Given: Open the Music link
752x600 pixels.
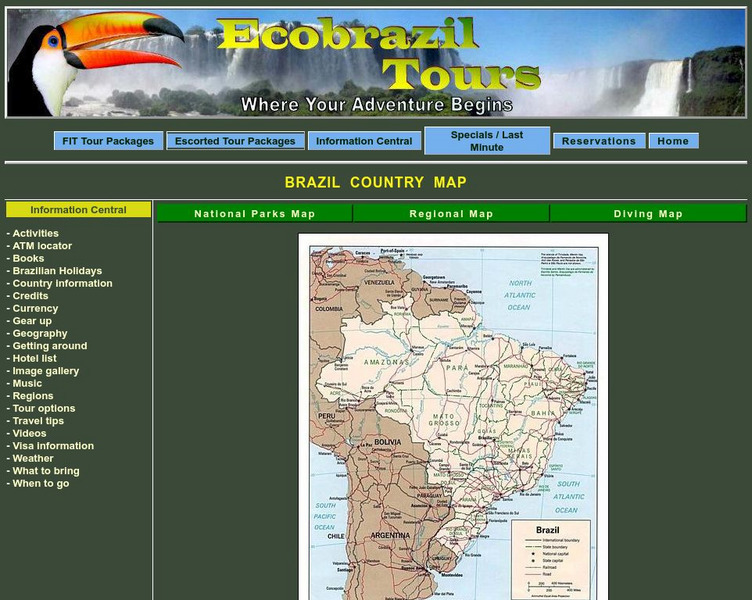Looking at the screenshot, I should coord(27,383).
